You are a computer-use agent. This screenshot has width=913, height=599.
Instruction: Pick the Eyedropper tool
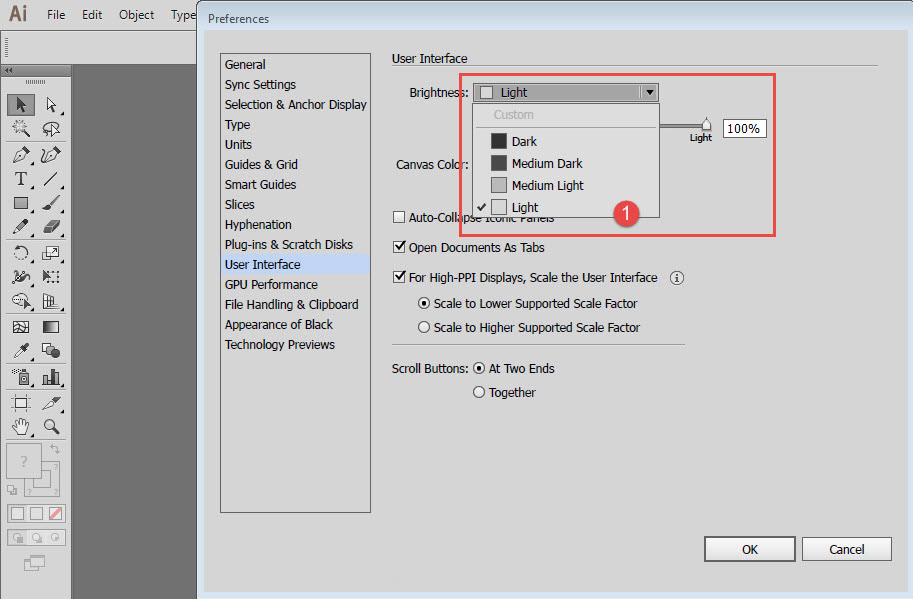(21, 350)
